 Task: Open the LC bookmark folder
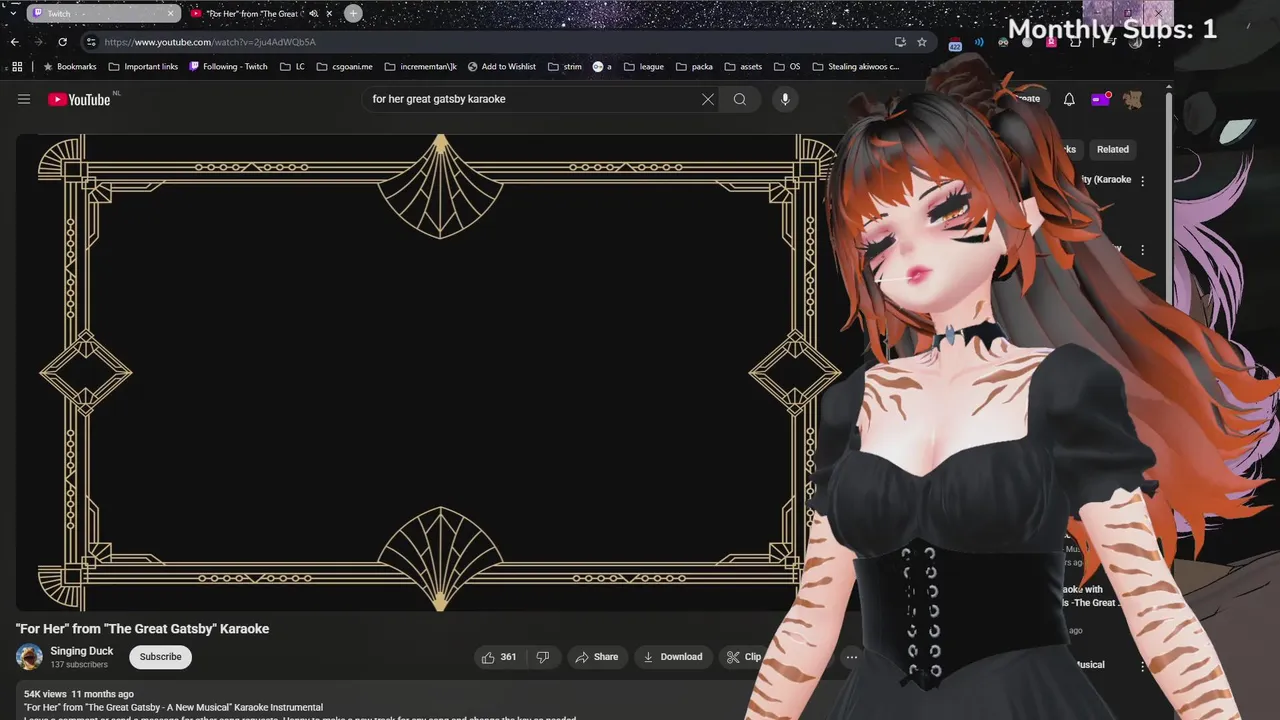coord(292,67)
